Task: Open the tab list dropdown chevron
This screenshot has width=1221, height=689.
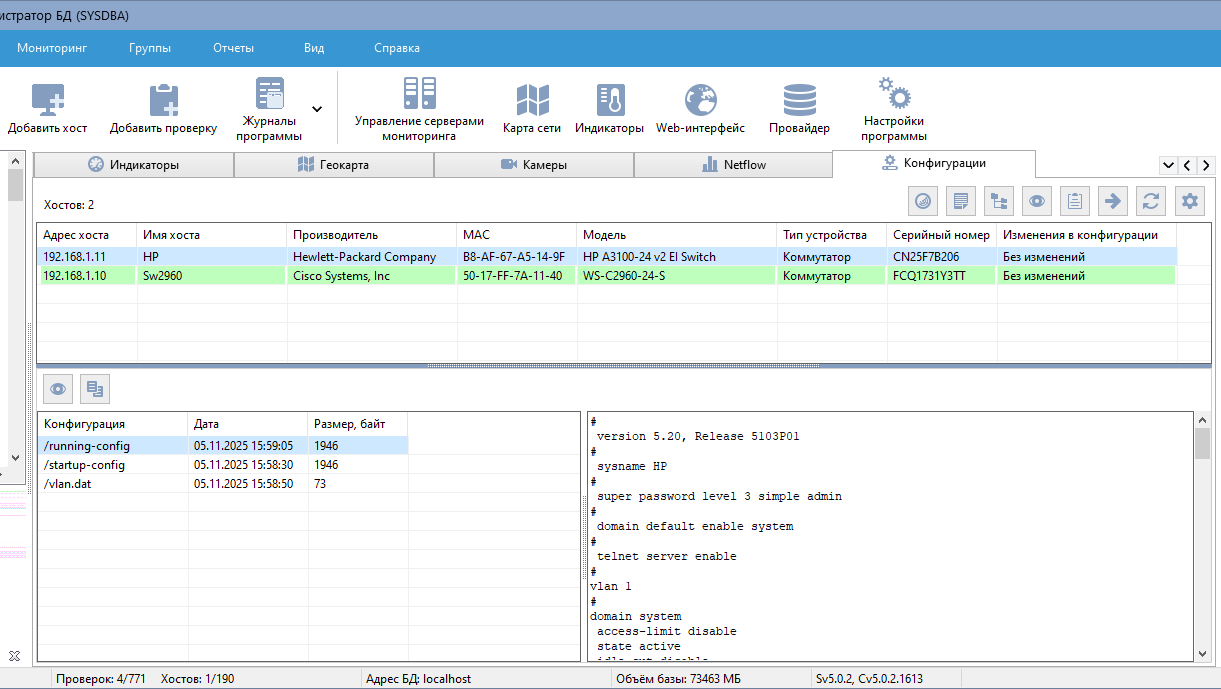Action: coord(1167,165)
